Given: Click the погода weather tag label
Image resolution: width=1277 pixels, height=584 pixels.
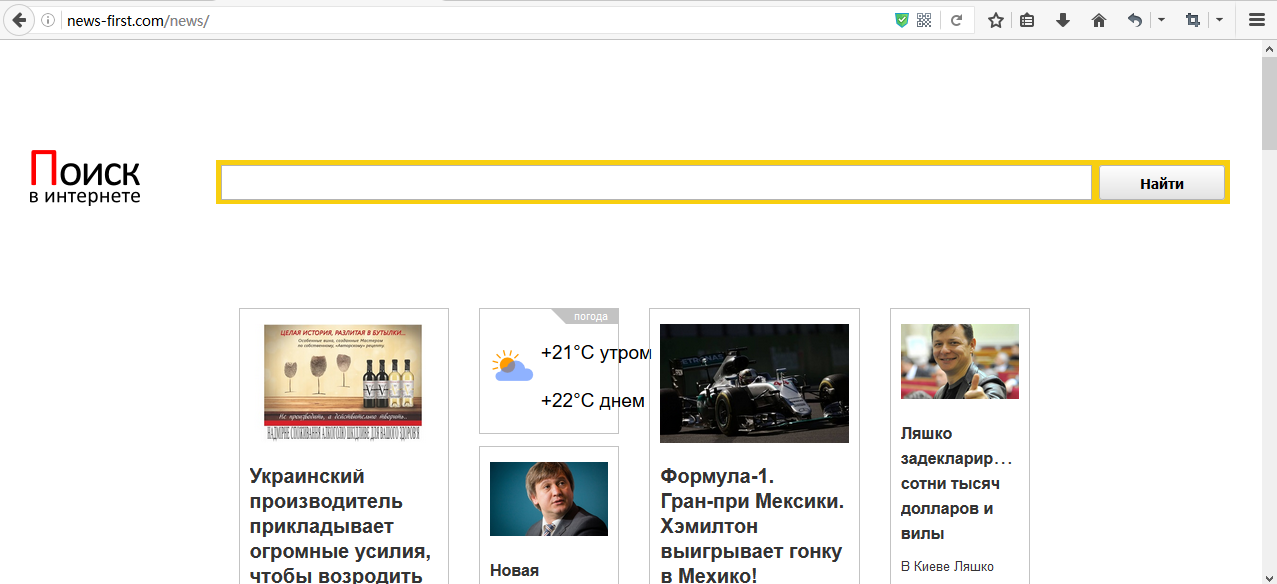Looking at the screenshot, I should tap(591, 316).
